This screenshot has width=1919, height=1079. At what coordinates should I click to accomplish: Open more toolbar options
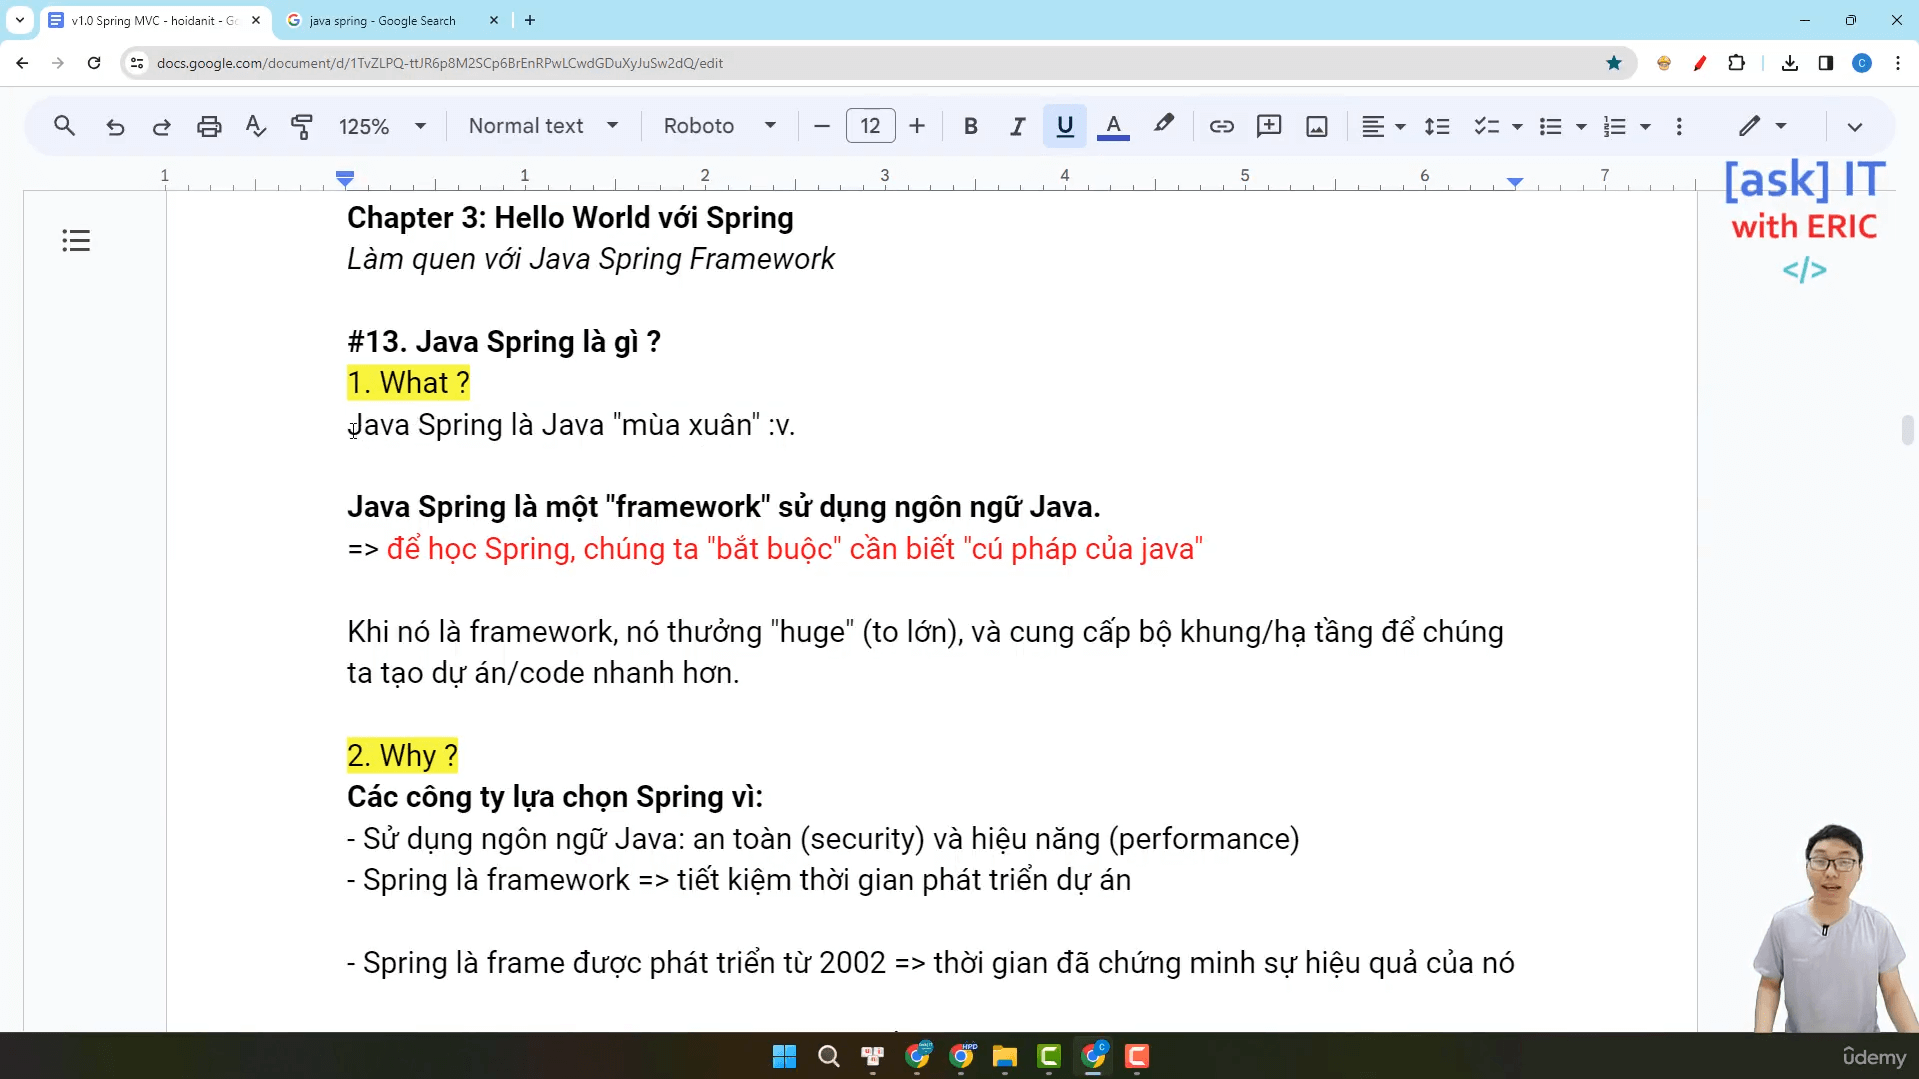pos(1679,126)
